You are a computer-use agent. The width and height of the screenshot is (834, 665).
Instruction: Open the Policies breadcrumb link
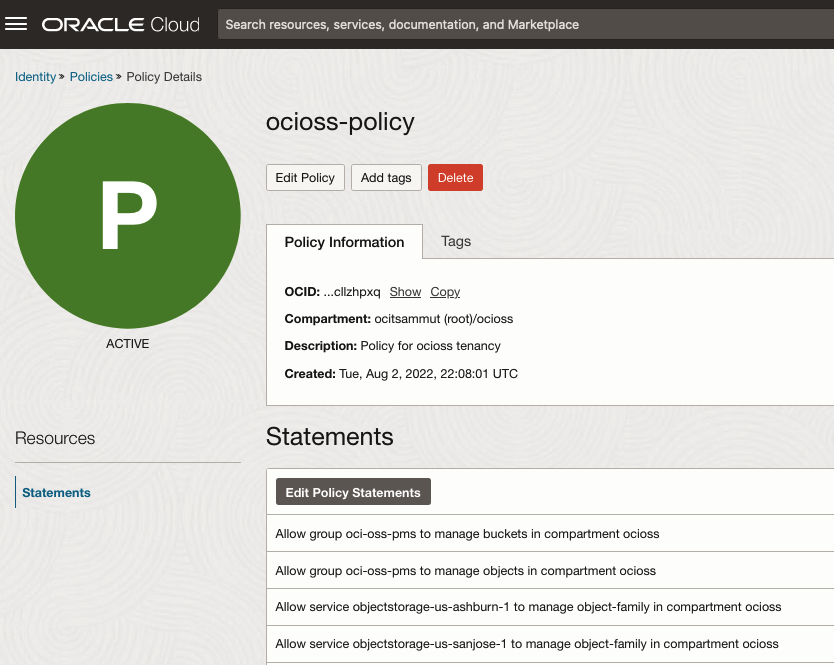pos(91,77)
